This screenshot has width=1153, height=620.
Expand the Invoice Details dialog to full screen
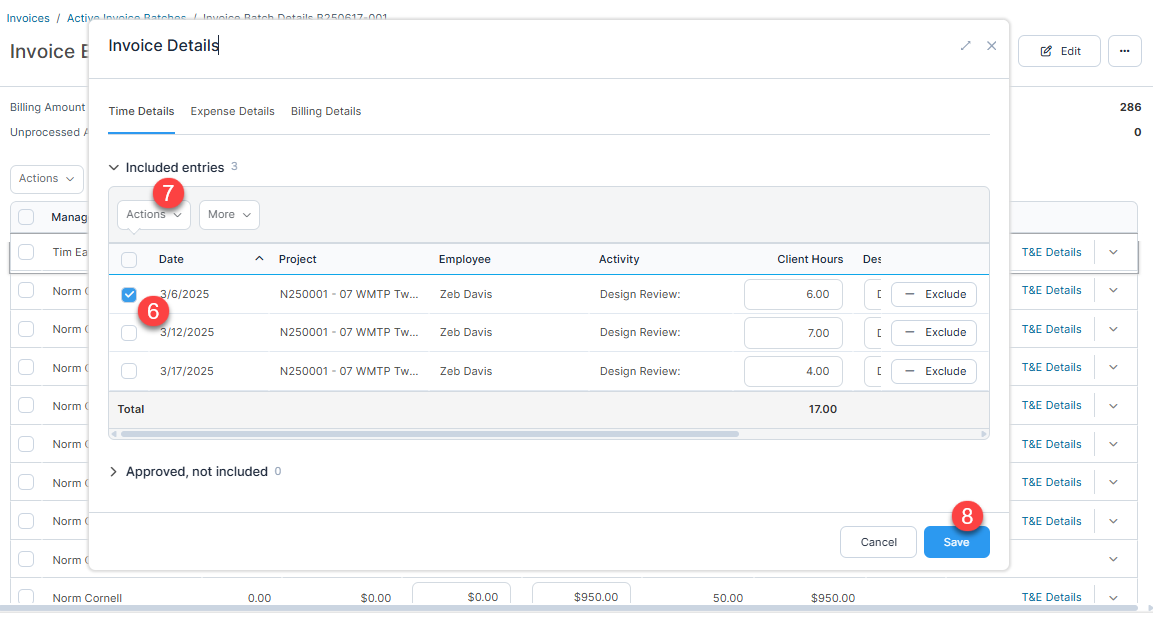click(x=965, y=46)
